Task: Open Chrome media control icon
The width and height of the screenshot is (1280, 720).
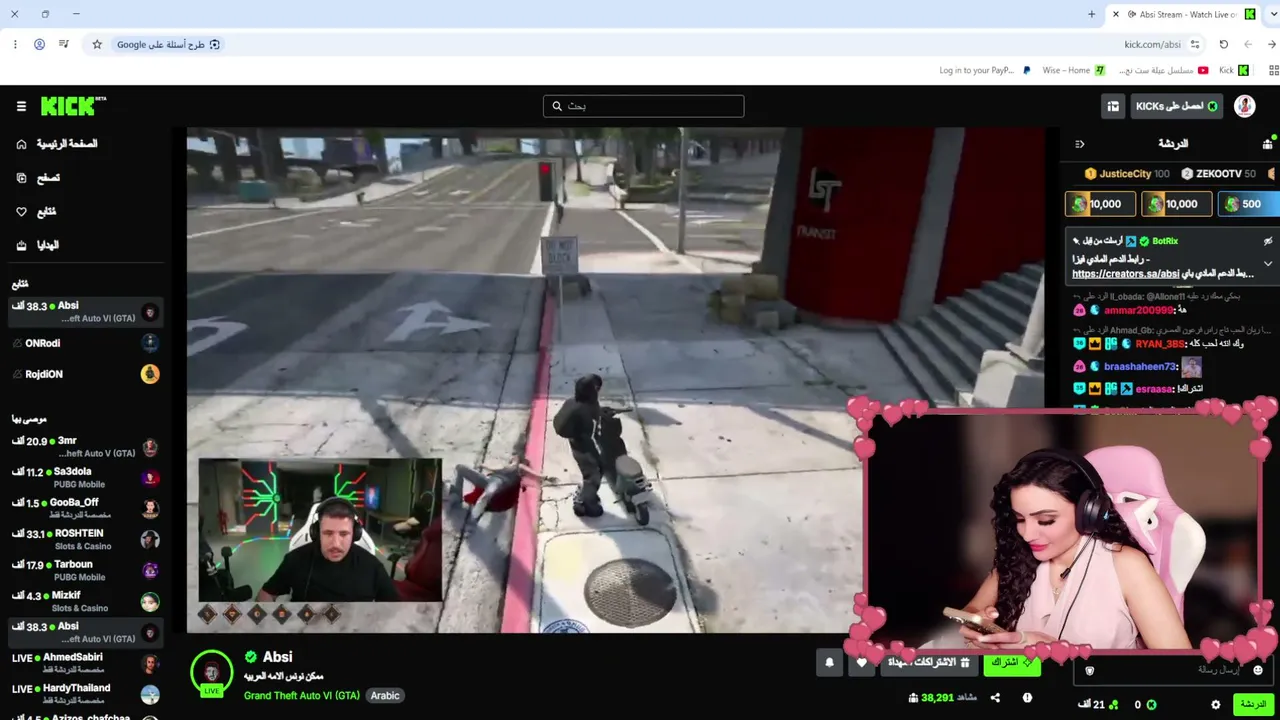Action: pos(64,44)
